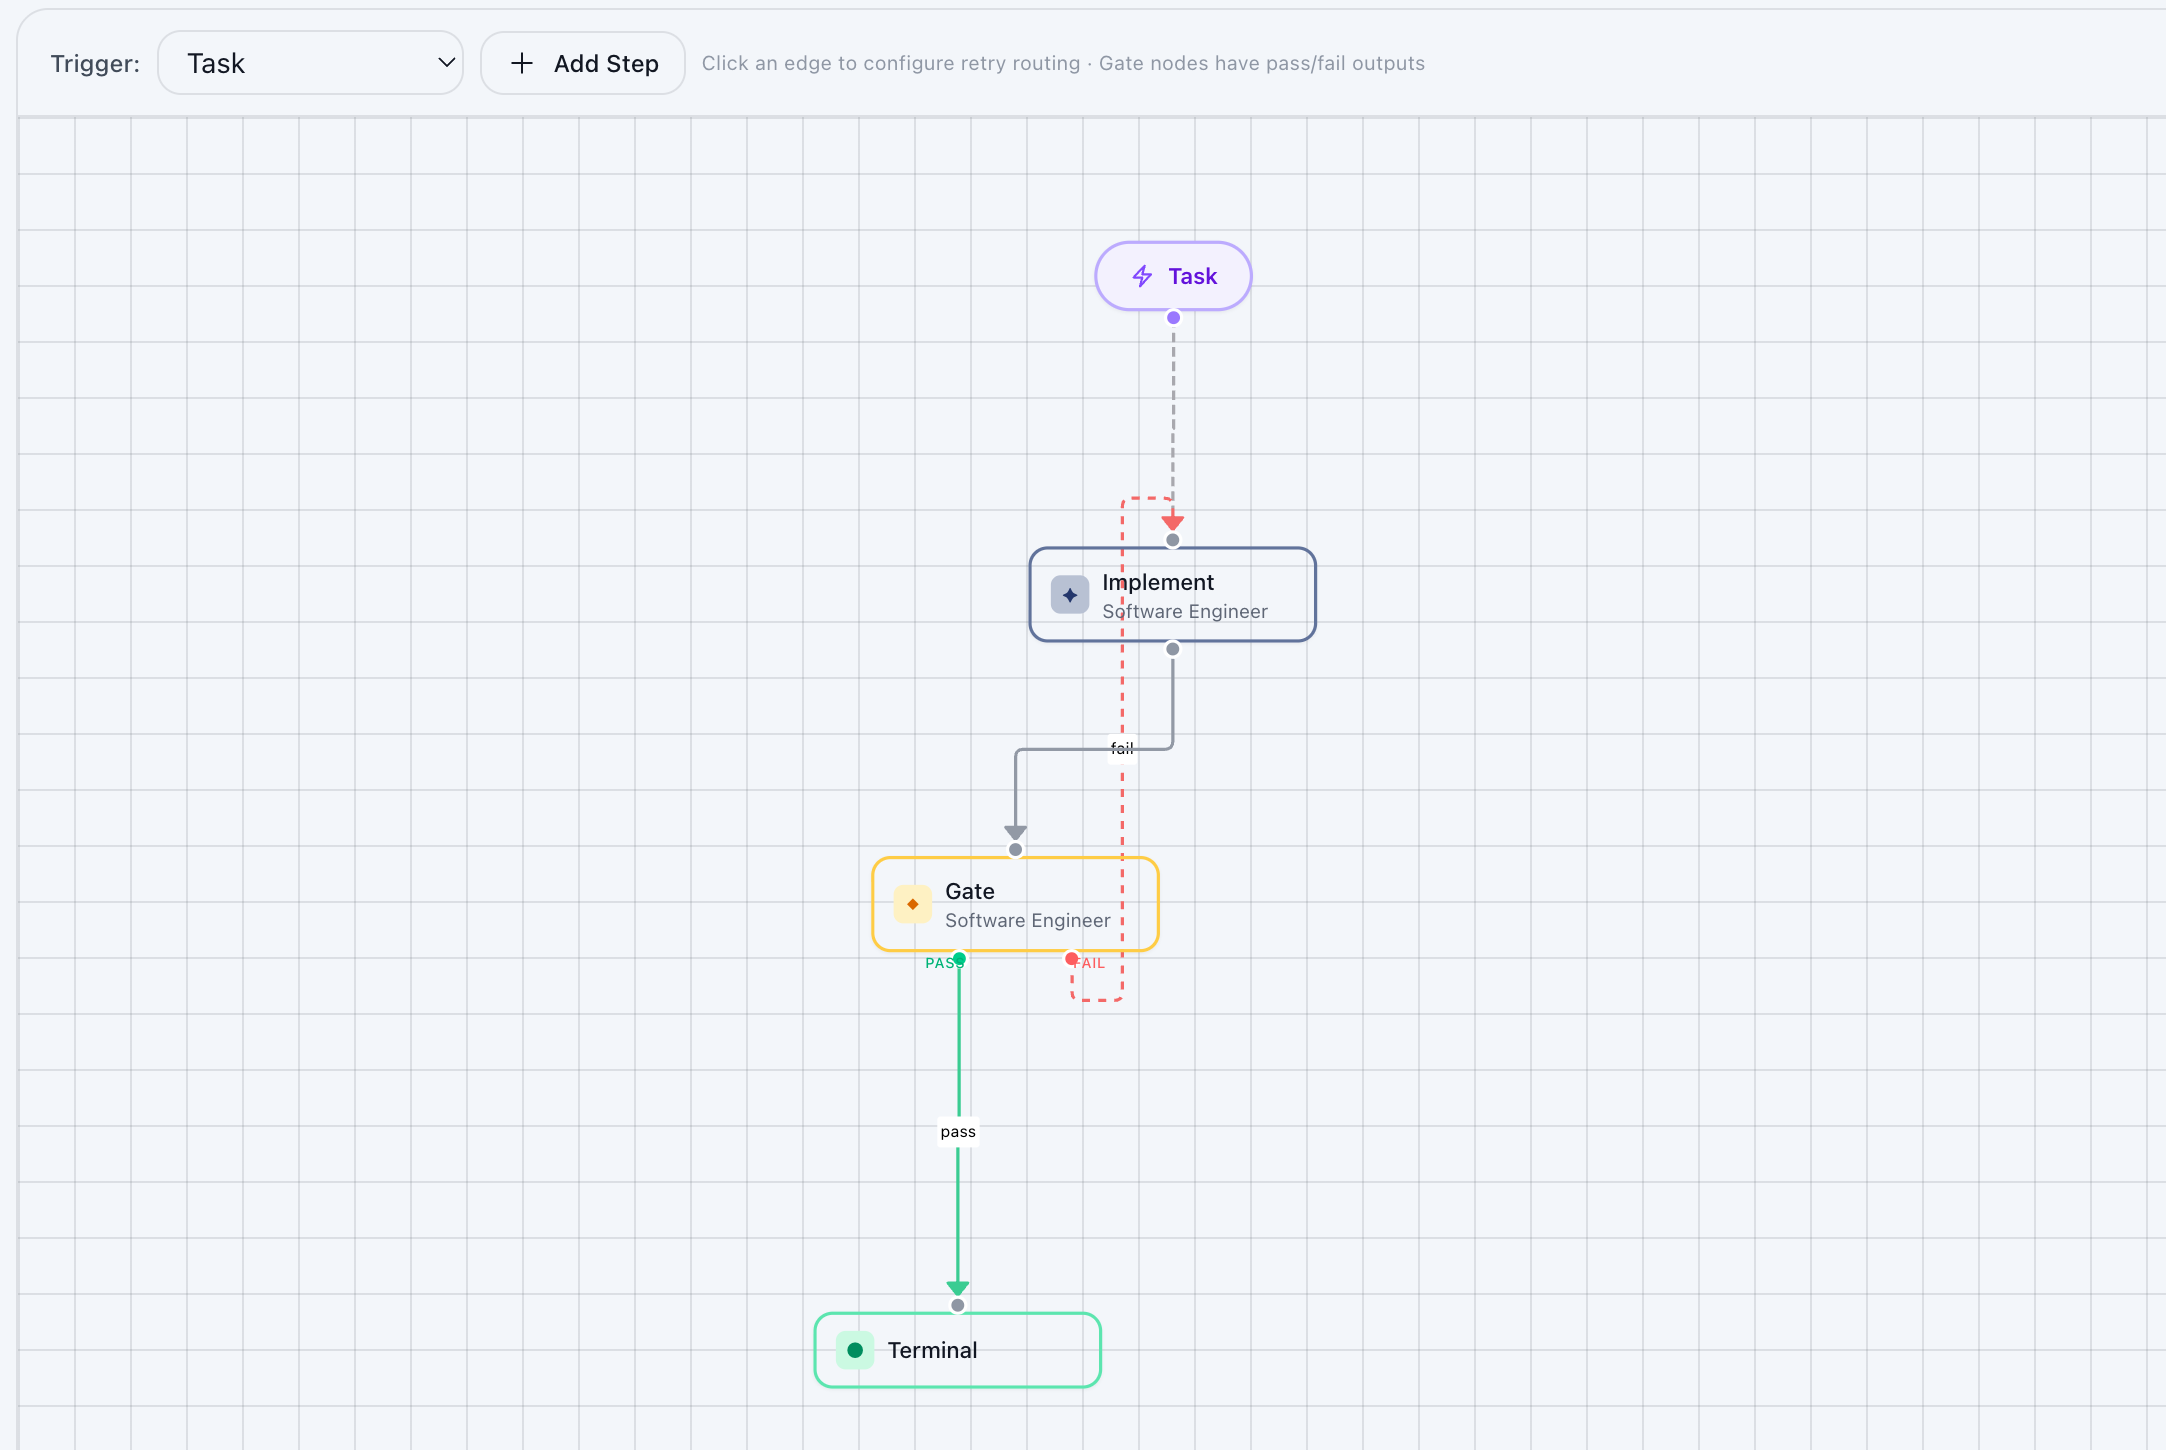This screenshot has height=1450, width=2166.
Task: Select the Terminal node
Action: [x=958, y=1350]
